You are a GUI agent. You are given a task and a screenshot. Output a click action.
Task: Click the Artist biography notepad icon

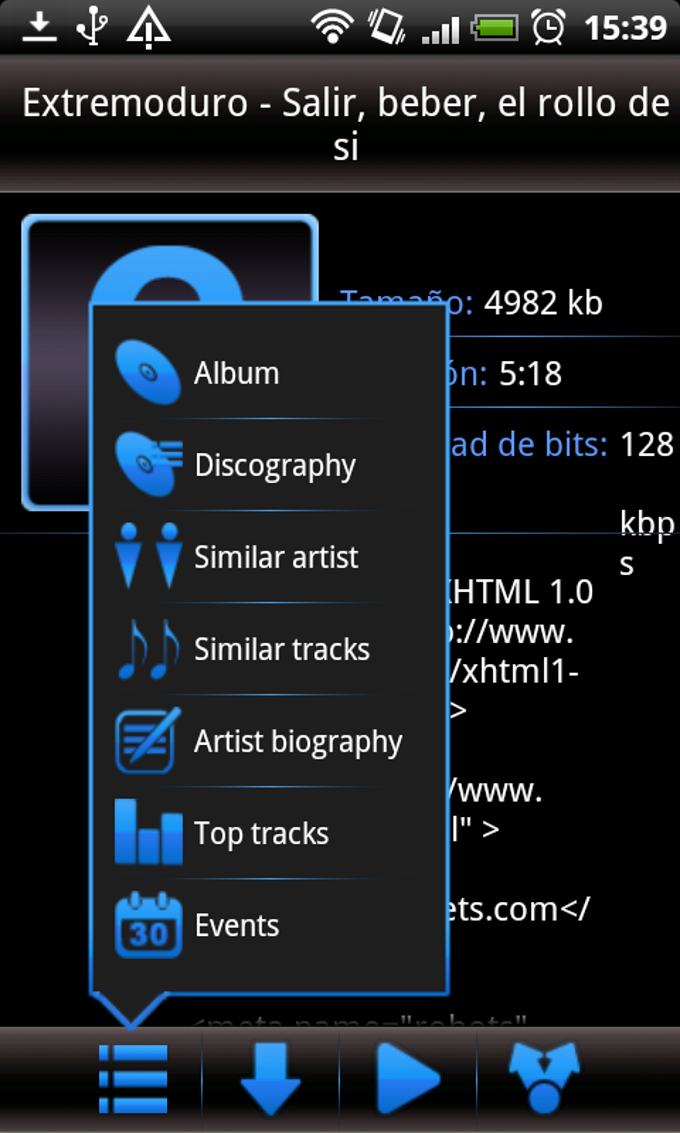(148, 741)
